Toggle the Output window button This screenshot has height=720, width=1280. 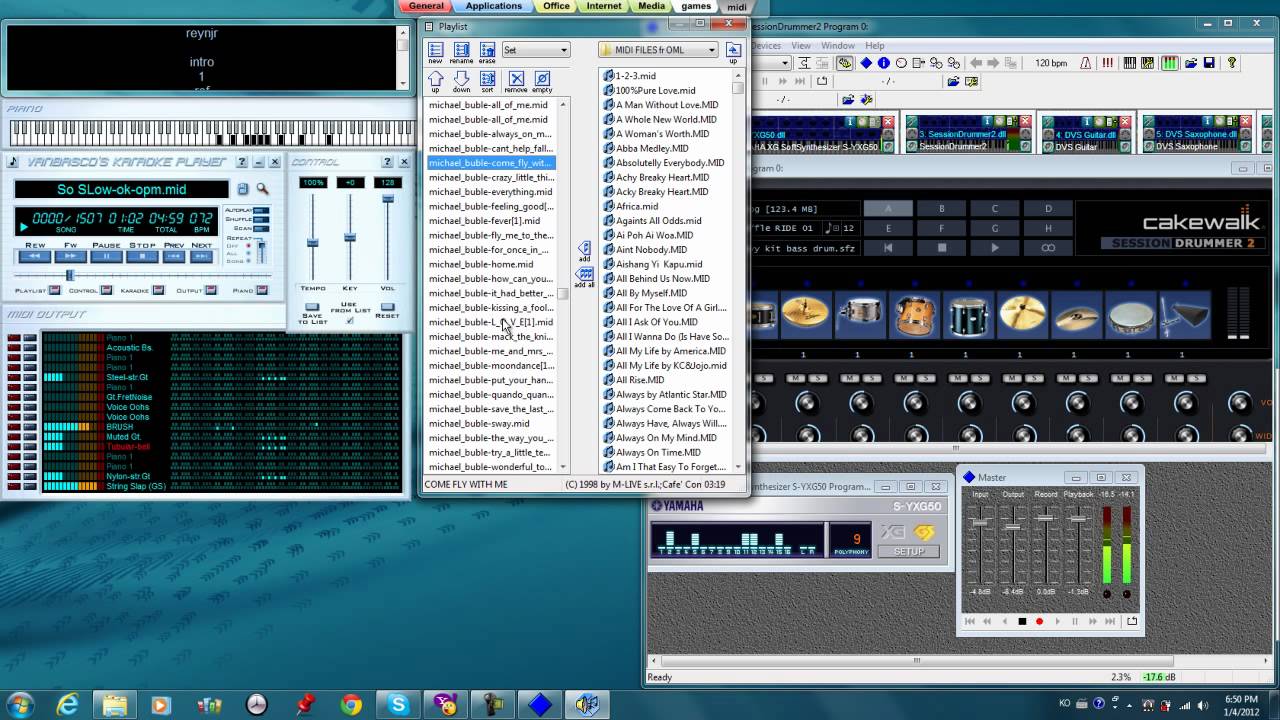pos(210,291)
